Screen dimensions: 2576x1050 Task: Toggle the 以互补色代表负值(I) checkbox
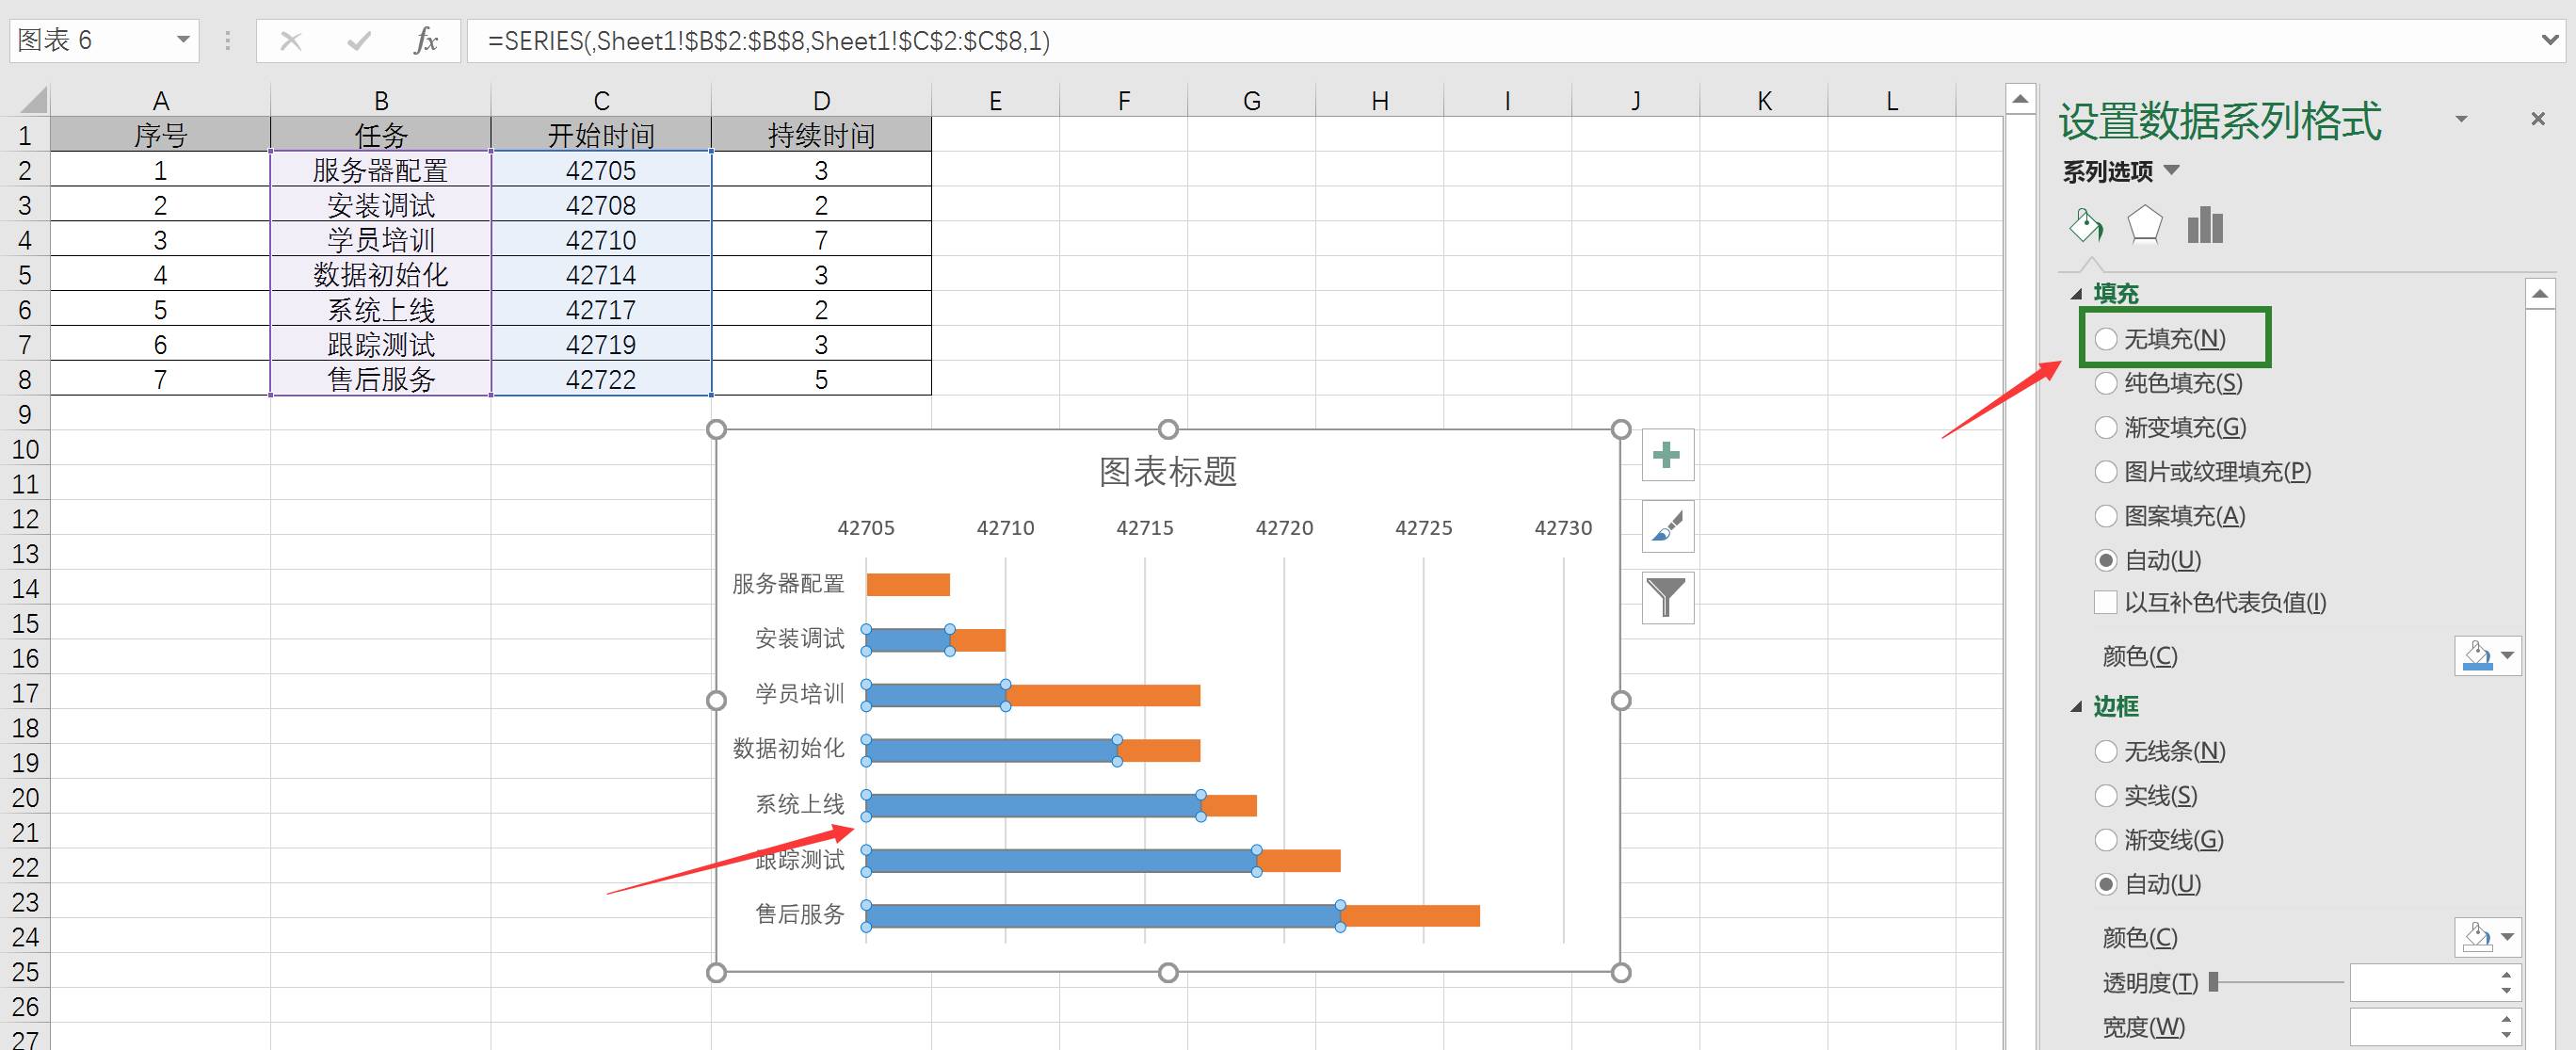(2105, 602)
